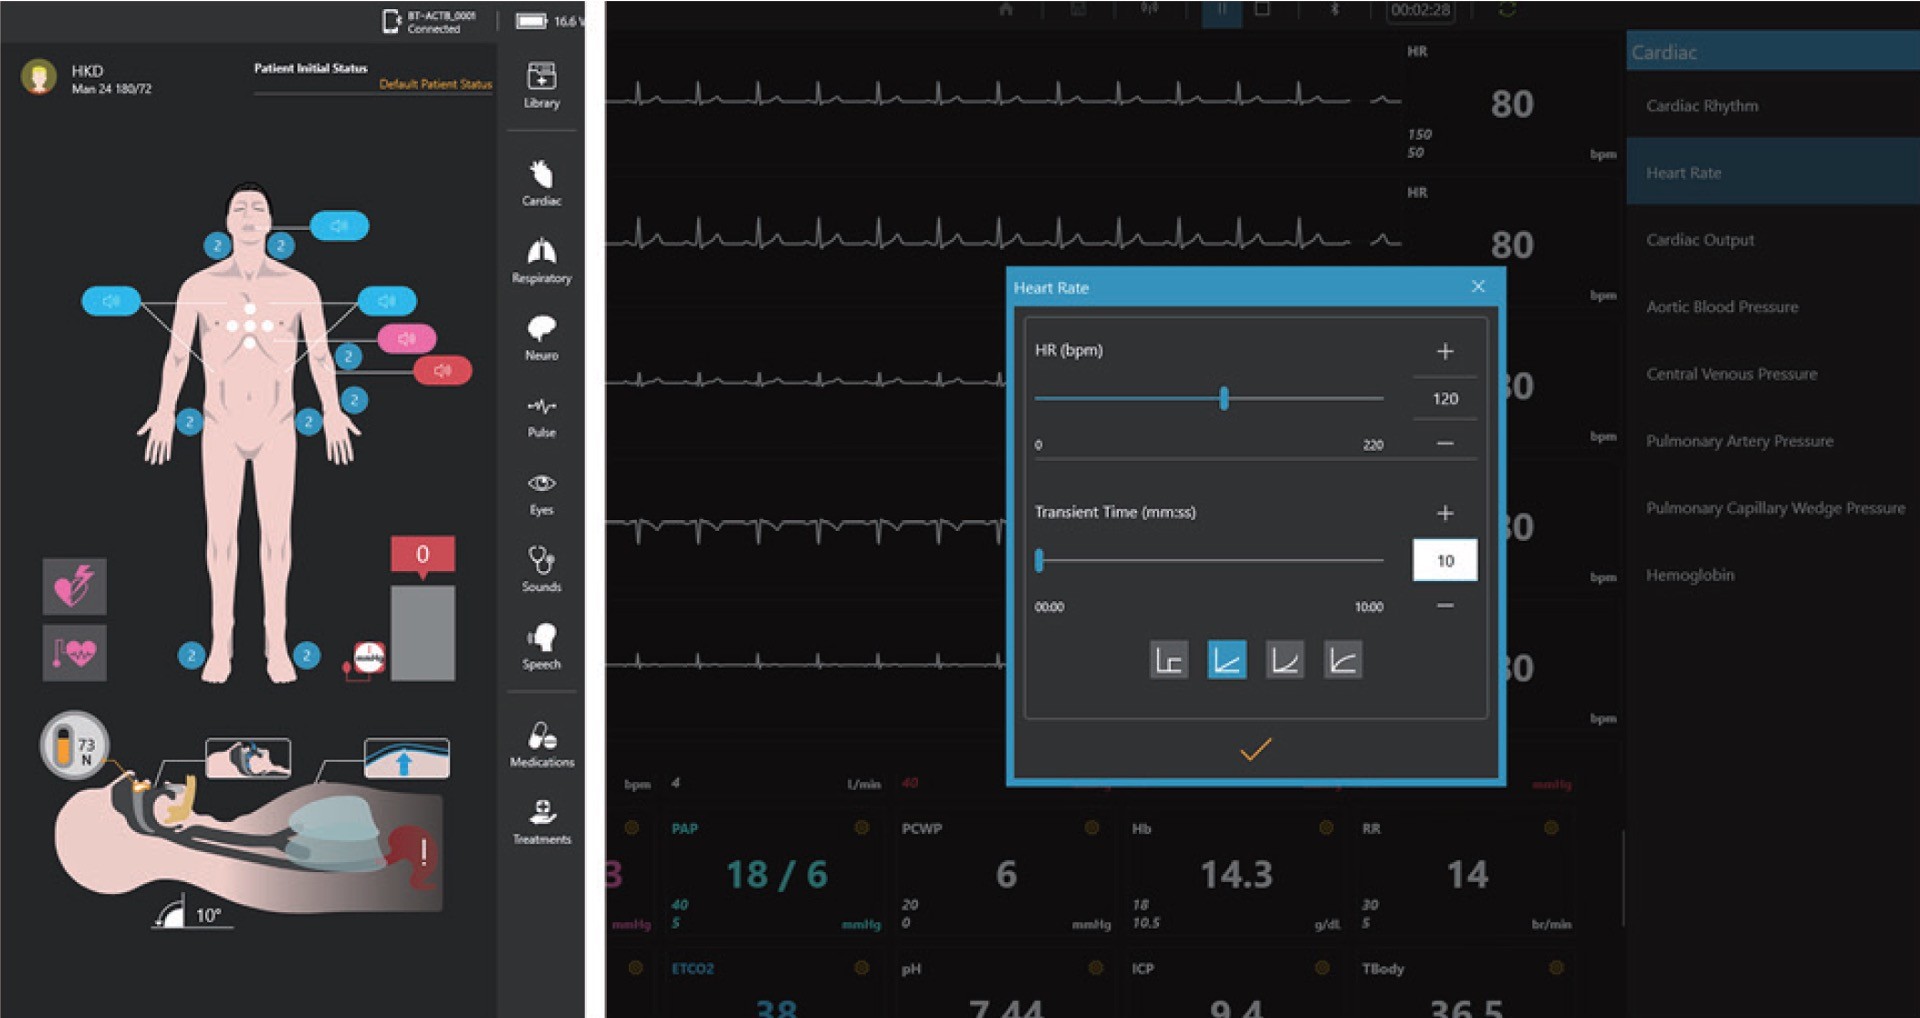Click the red sound bubble on manikin
This screenshot has width=1920, height=1018.
(442, 371)
